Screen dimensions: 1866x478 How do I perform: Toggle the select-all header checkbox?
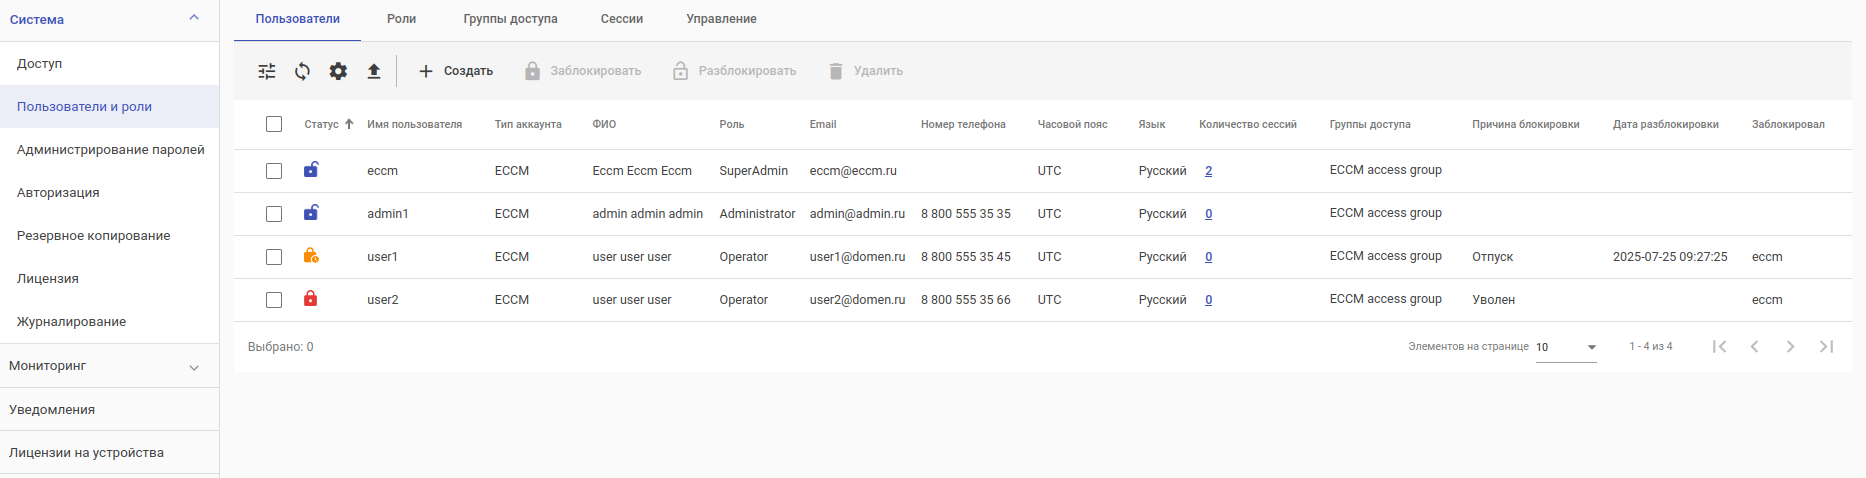tap(274, 124)
